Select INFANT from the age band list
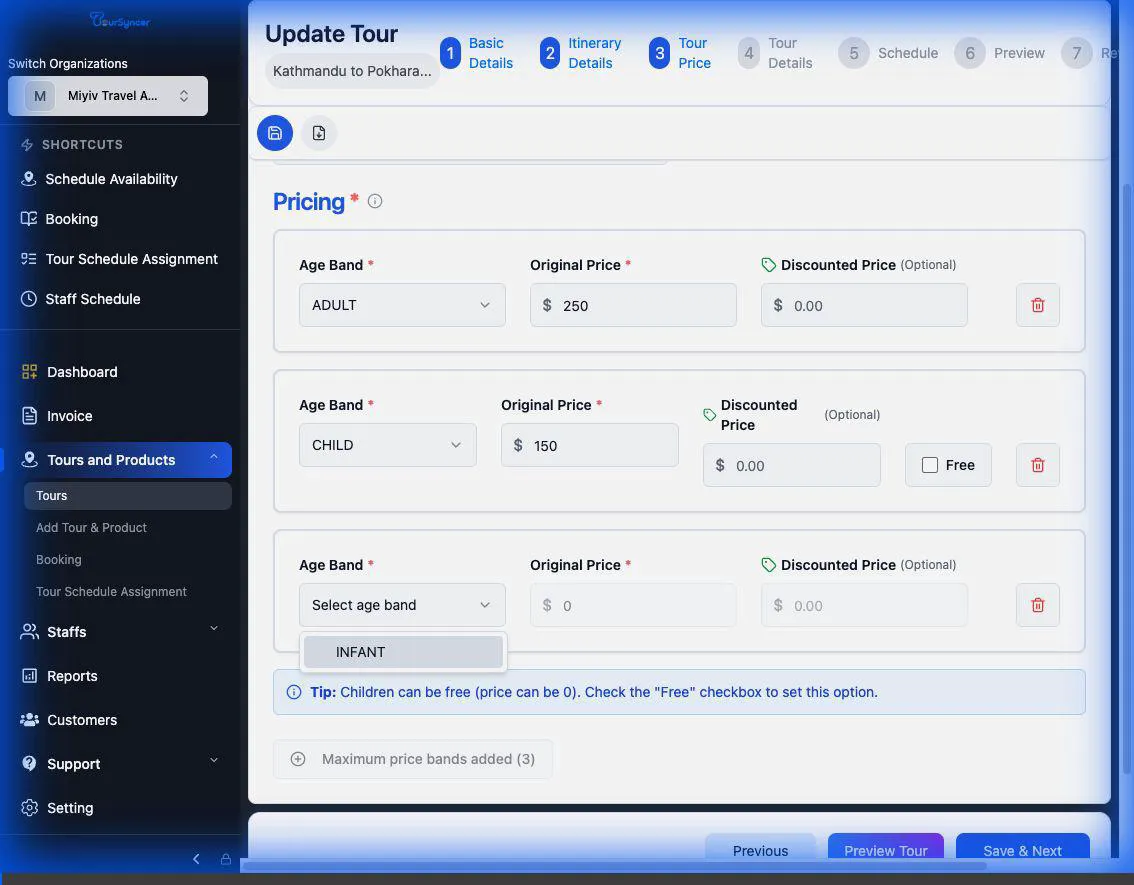Screen dimensions: 1134x885 (403, 651)
